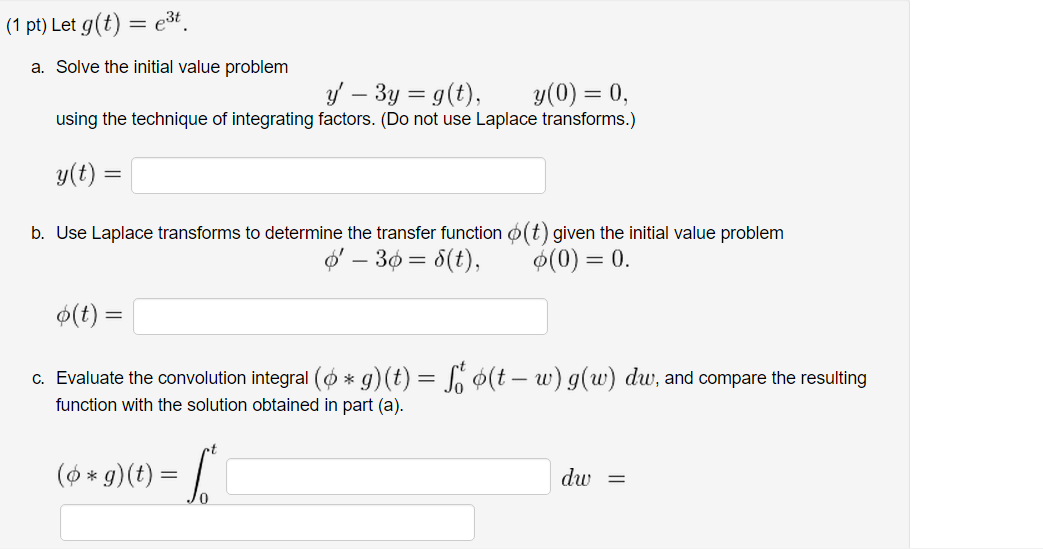The height and width of the screenshot is (549, 1043).
Task: Click the large integral sign from 0 to t
Action: click(x=202, y=475)
